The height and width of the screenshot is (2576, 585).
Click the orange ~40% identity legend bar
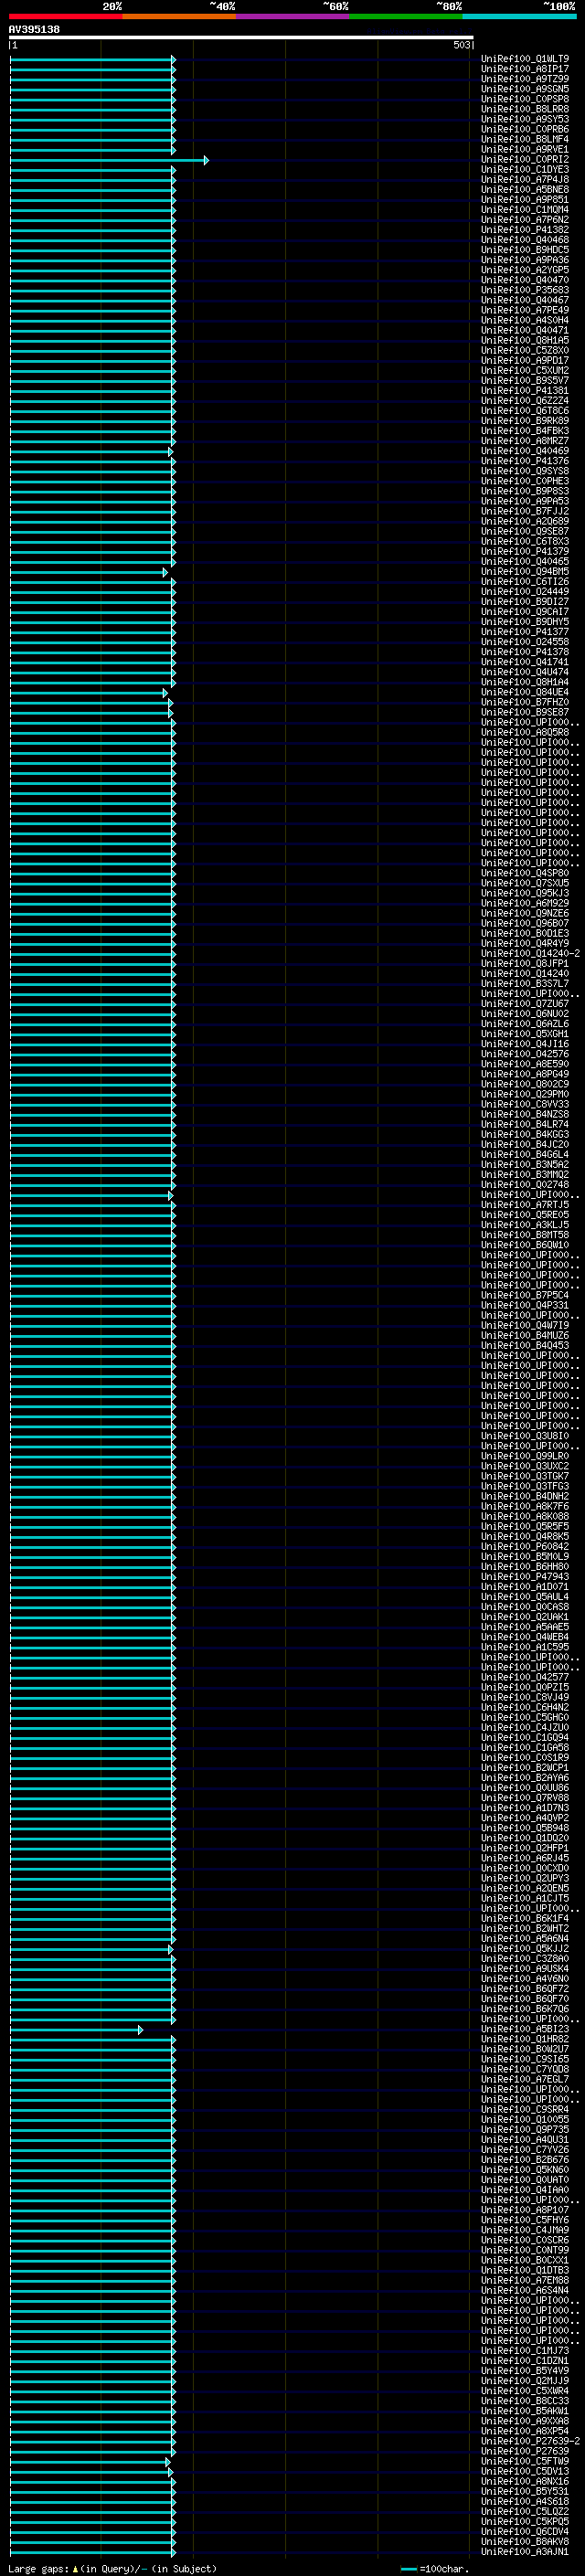click(x=179, y=16)
